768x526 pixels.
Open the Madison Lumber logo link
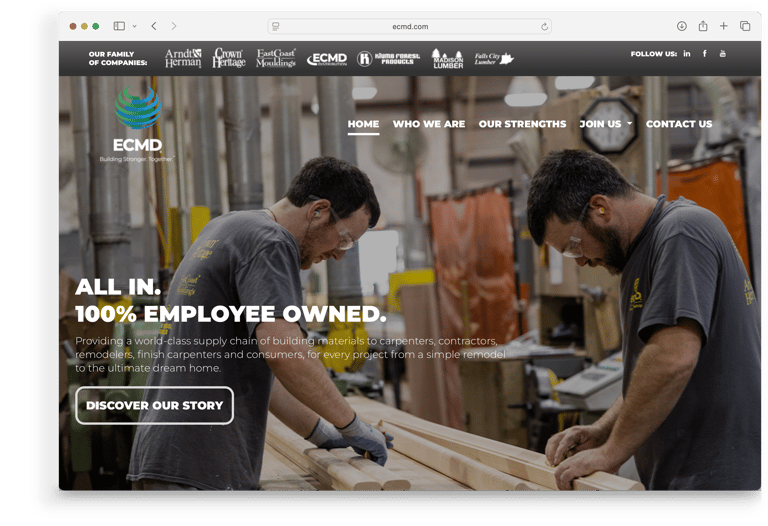click(x=448, y=58)
